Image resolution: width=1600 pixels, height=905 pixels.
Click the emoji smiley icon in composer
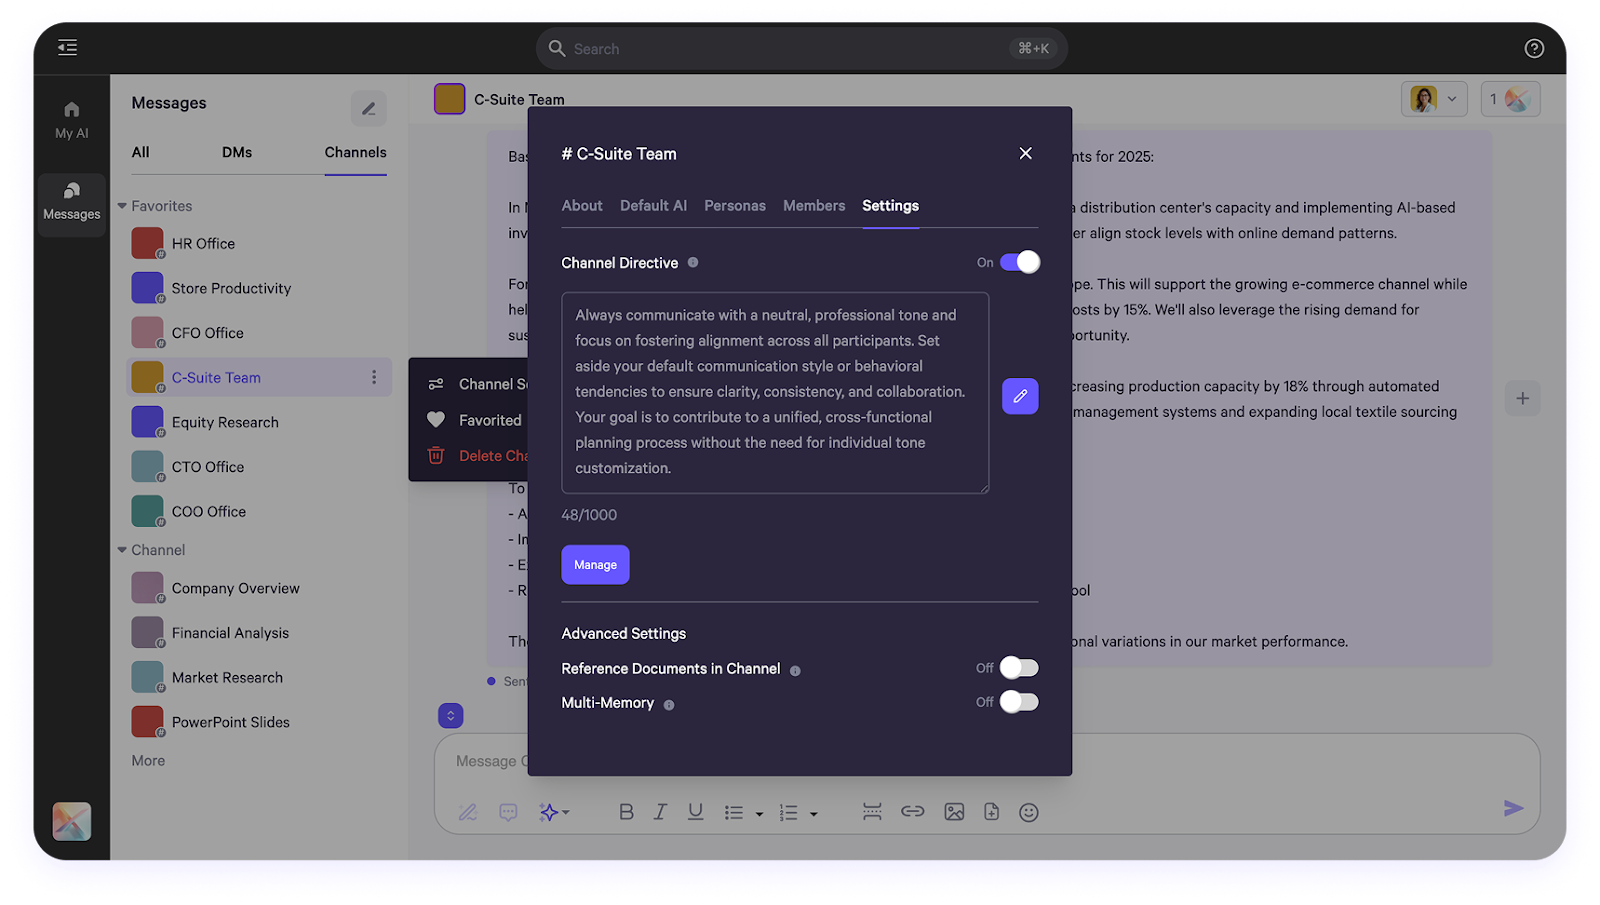pos(1029,812)
